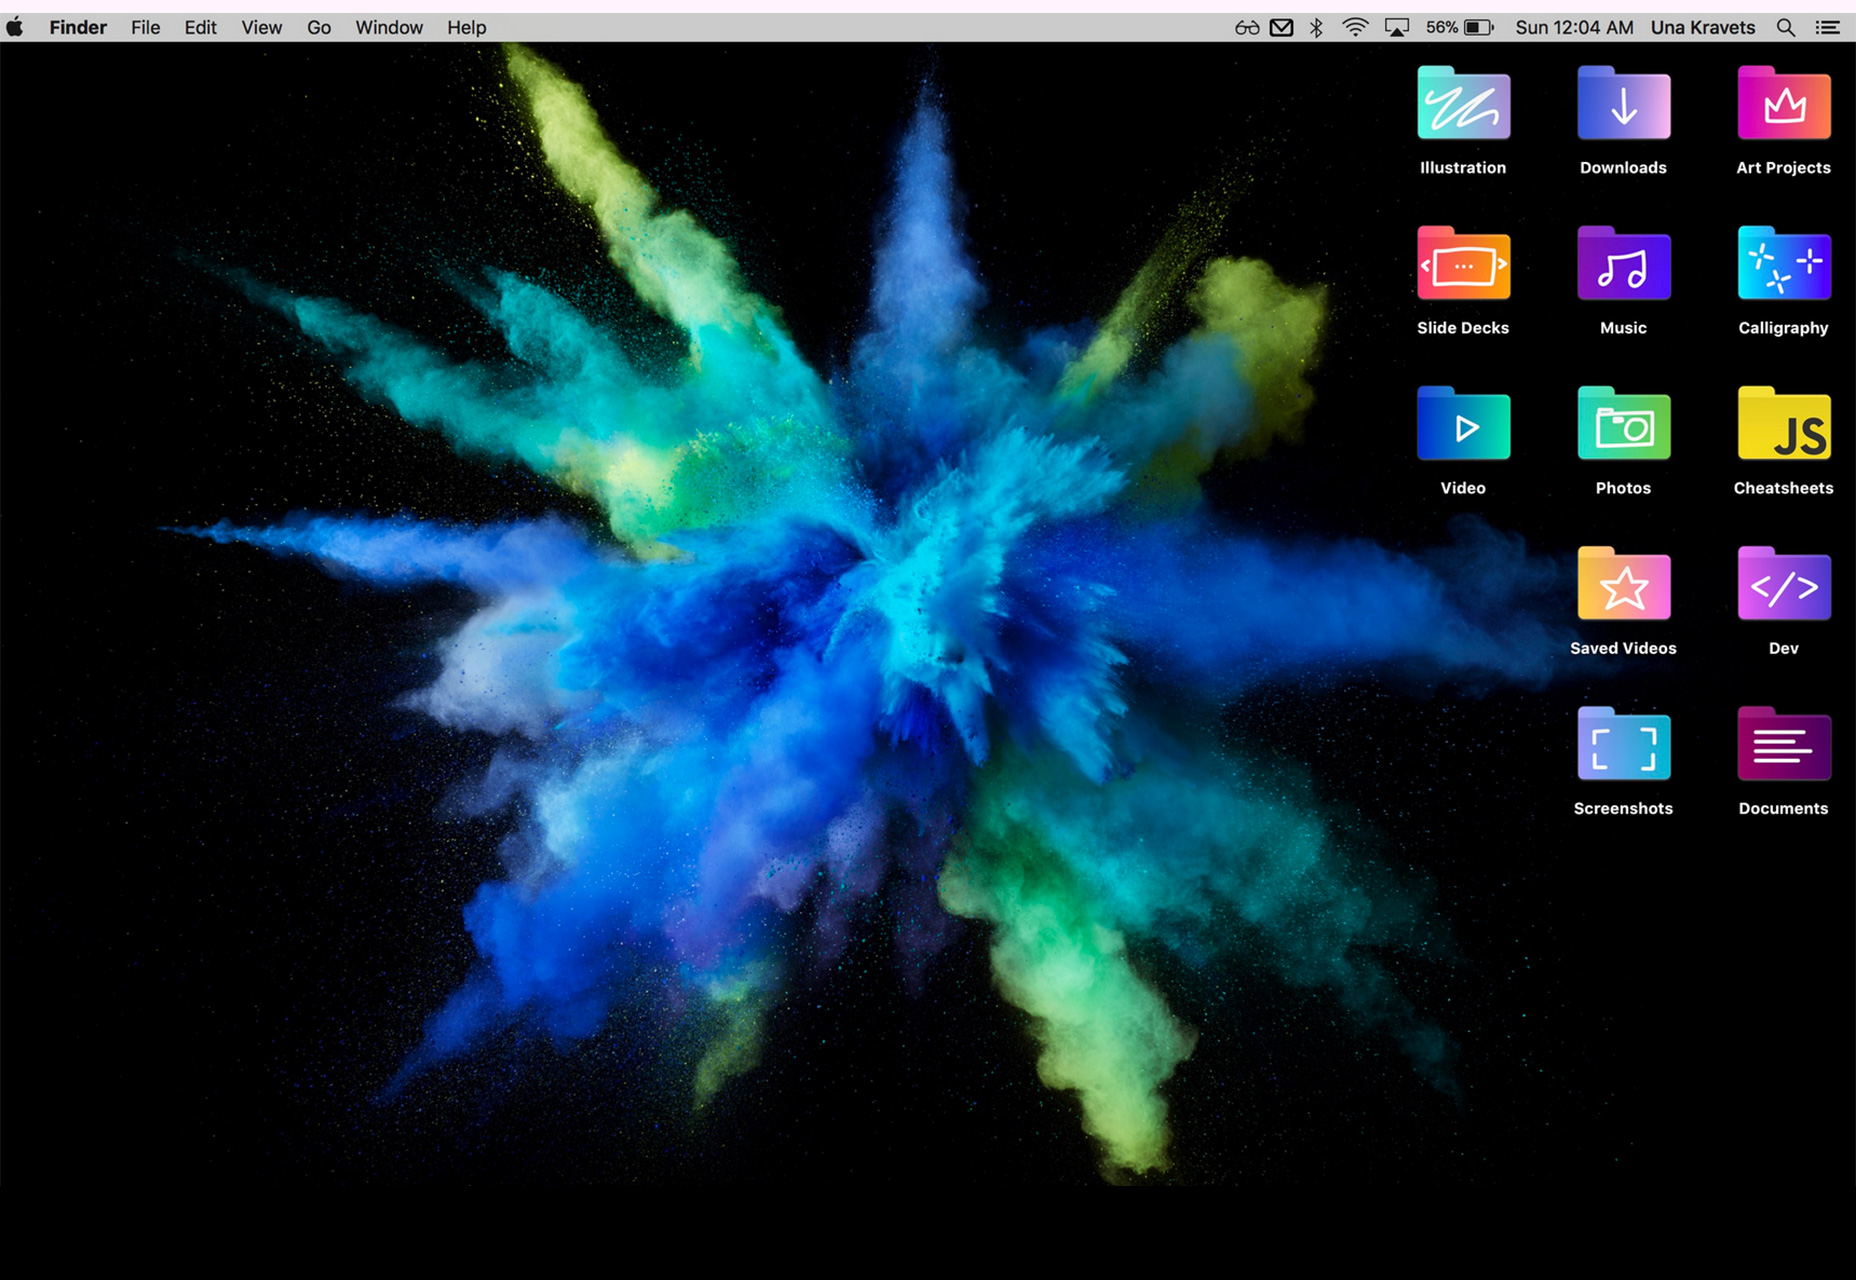
Task: Select the Saved Videos star folder
Action: click(1623, 583)
